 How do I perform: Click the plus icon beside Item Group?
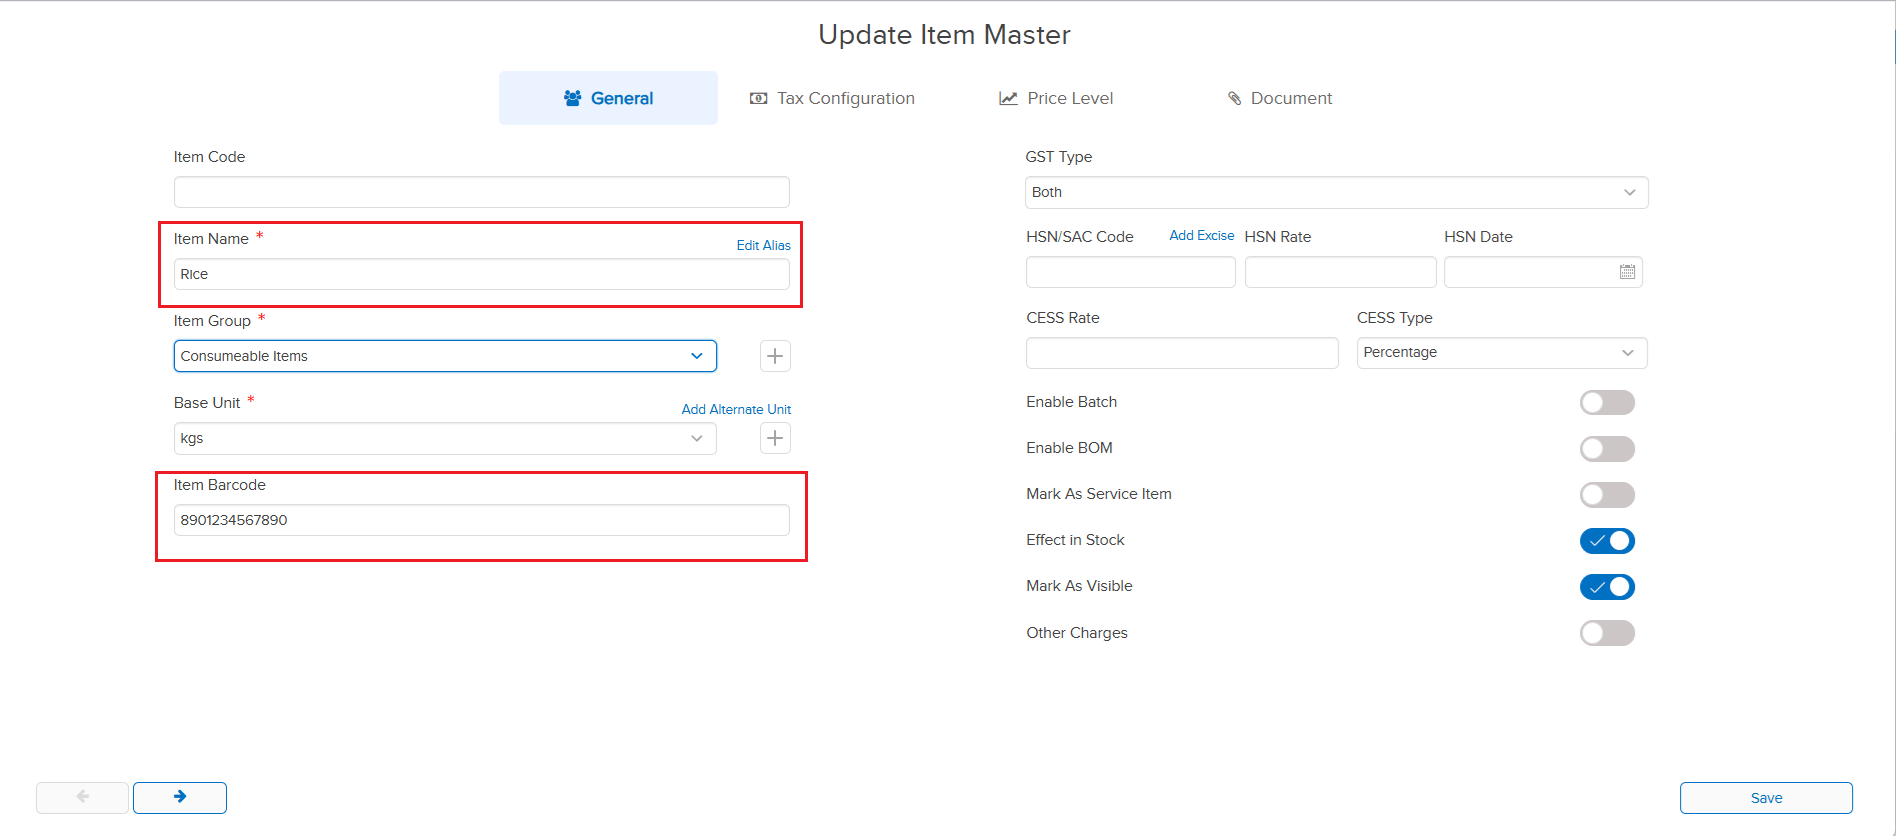point(775,356)
